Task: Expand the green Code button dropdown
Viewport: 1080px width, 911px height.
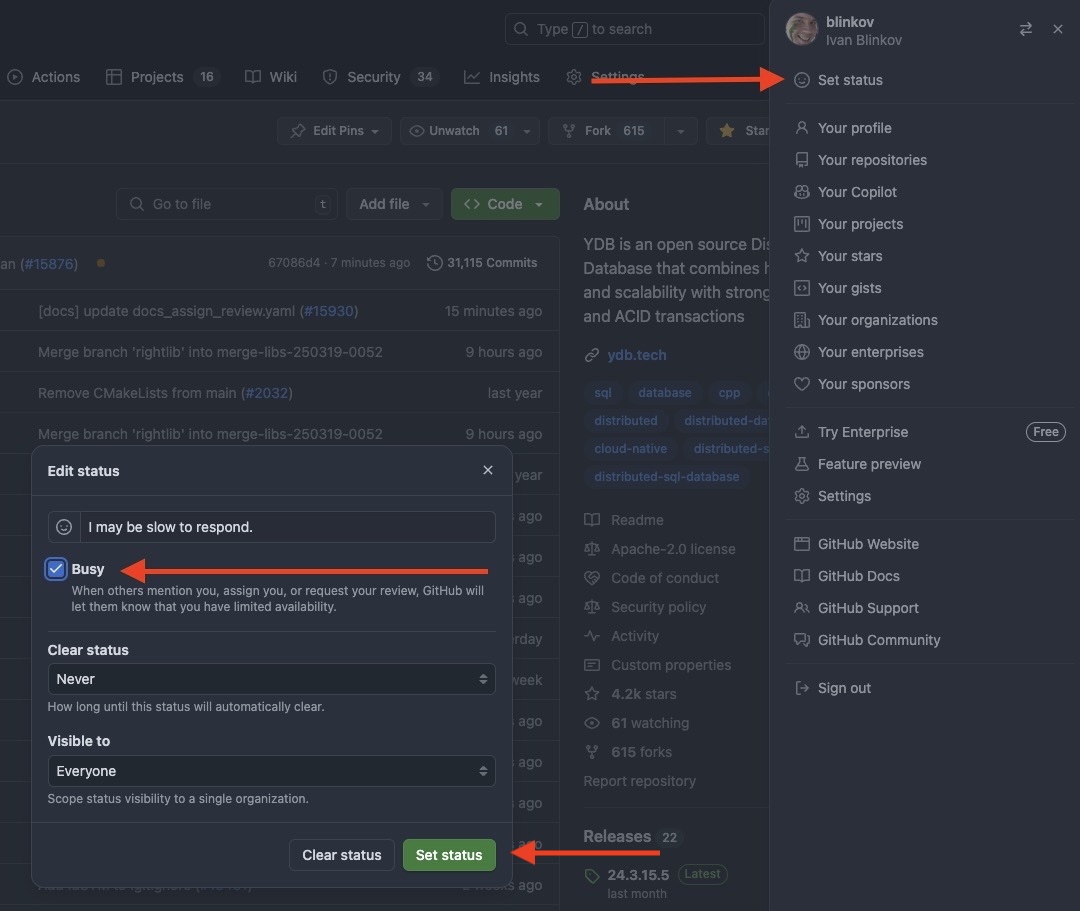Action: 504,204
